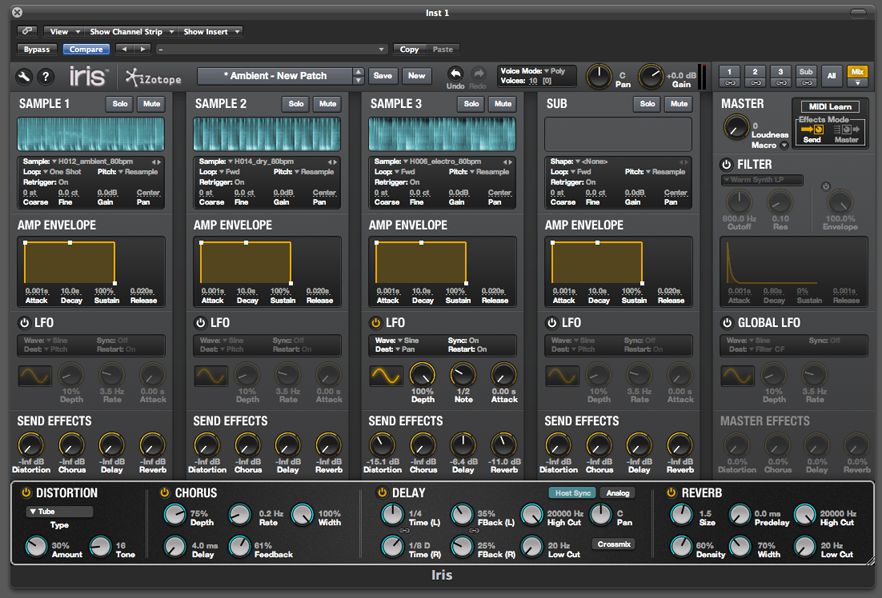
Task: Click the link chain icon in the plugin header
Action: click(27, 32)
